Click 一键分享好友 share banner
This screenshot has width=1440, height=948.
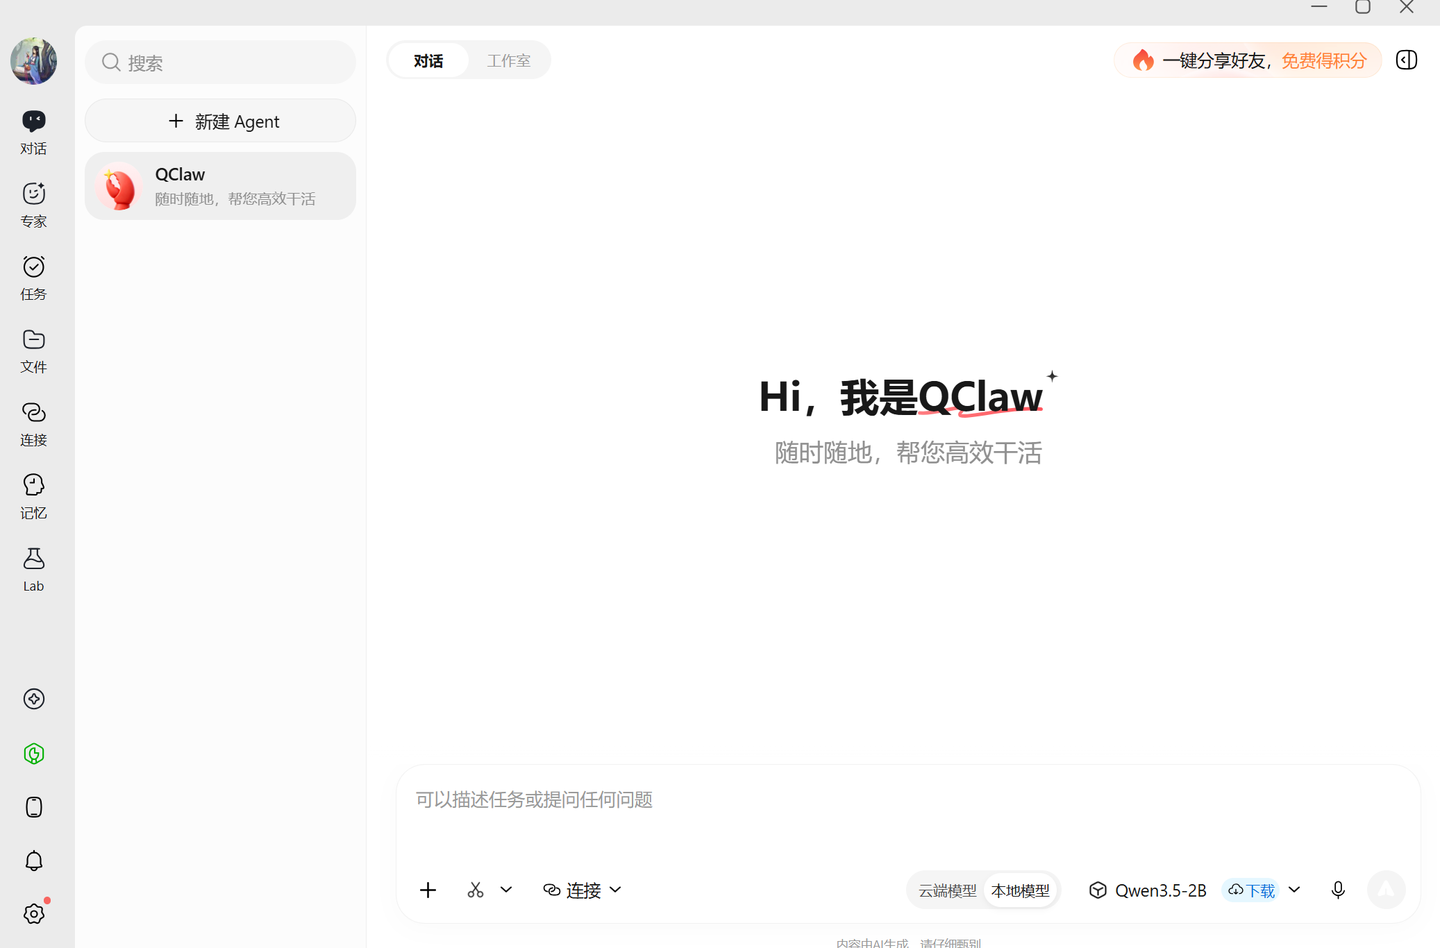click(x=1248, y=60)
